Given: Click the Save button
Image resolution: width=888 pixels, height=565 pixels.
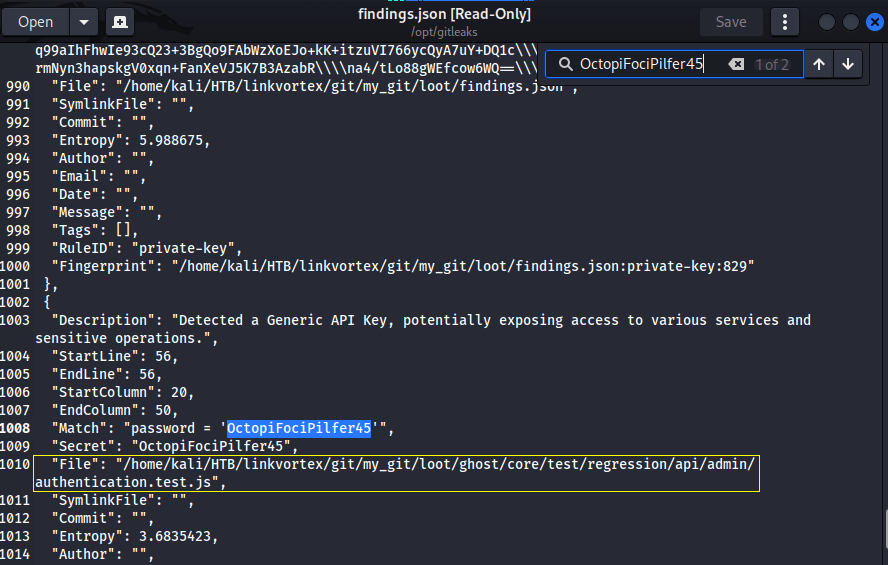Looking at the screenshot, I should (730, 22).
